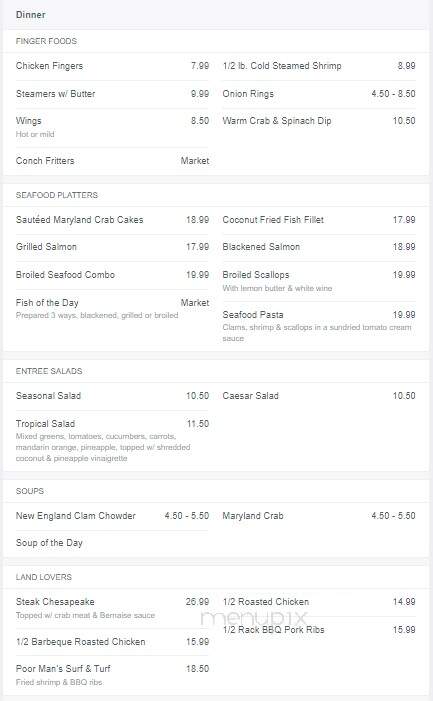The height and width of the screenshot is (701, 433).
Task: Select the Tropical Salad item
Action: [x=112, y=440]
